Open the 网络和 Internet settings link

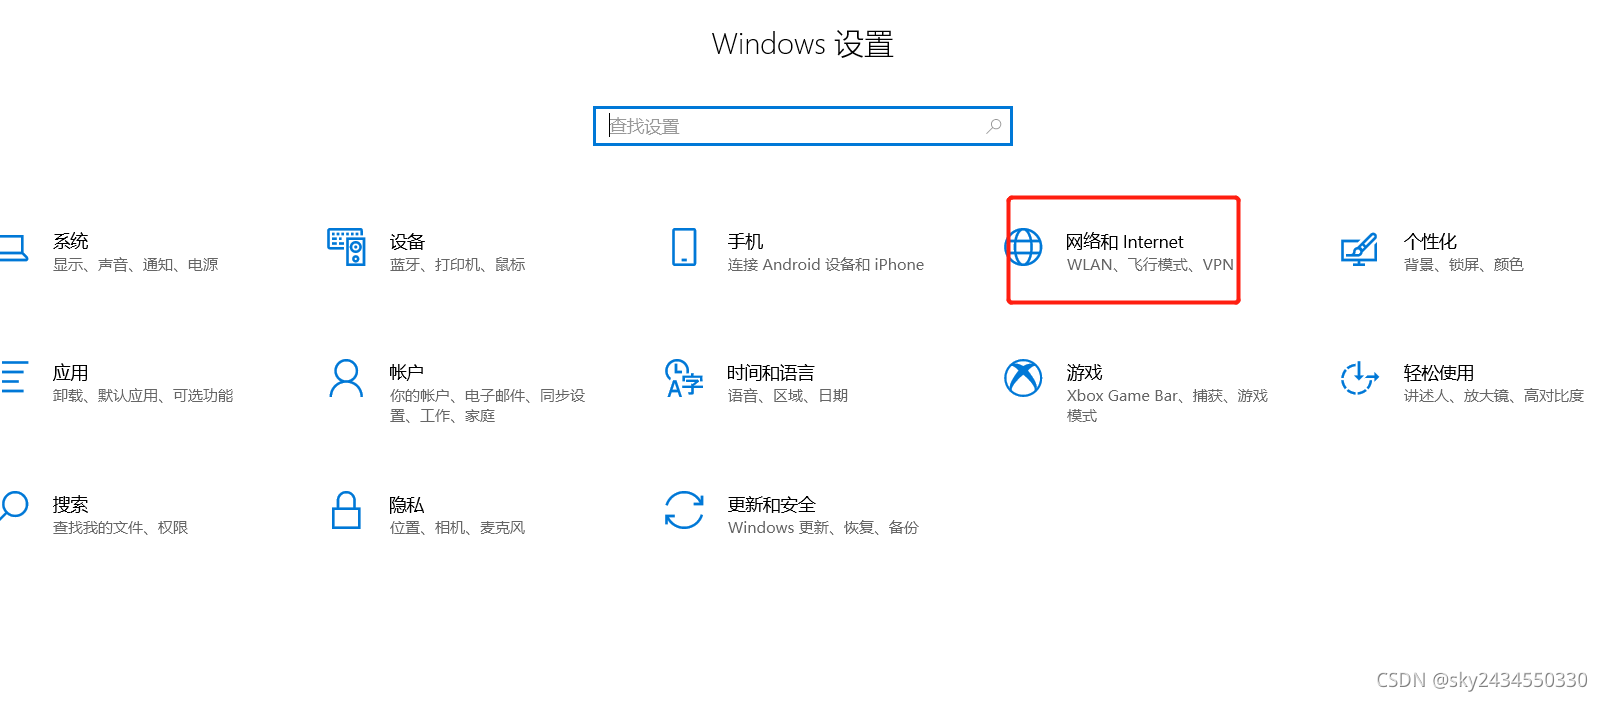1124,242
